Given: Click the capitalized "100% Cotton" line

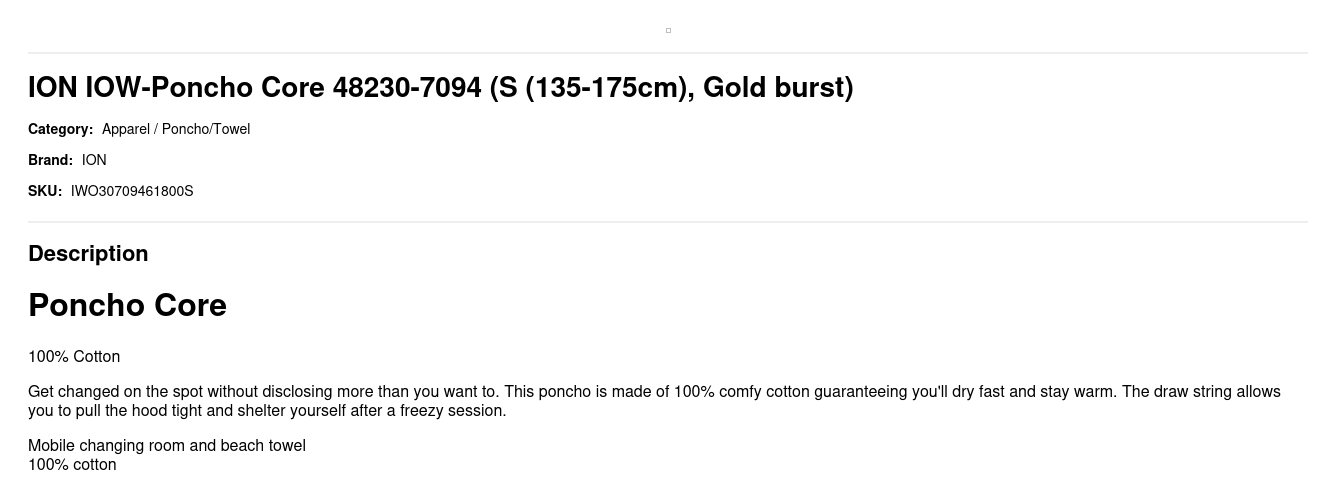Looking at the screenshot, I should (74, 357).
